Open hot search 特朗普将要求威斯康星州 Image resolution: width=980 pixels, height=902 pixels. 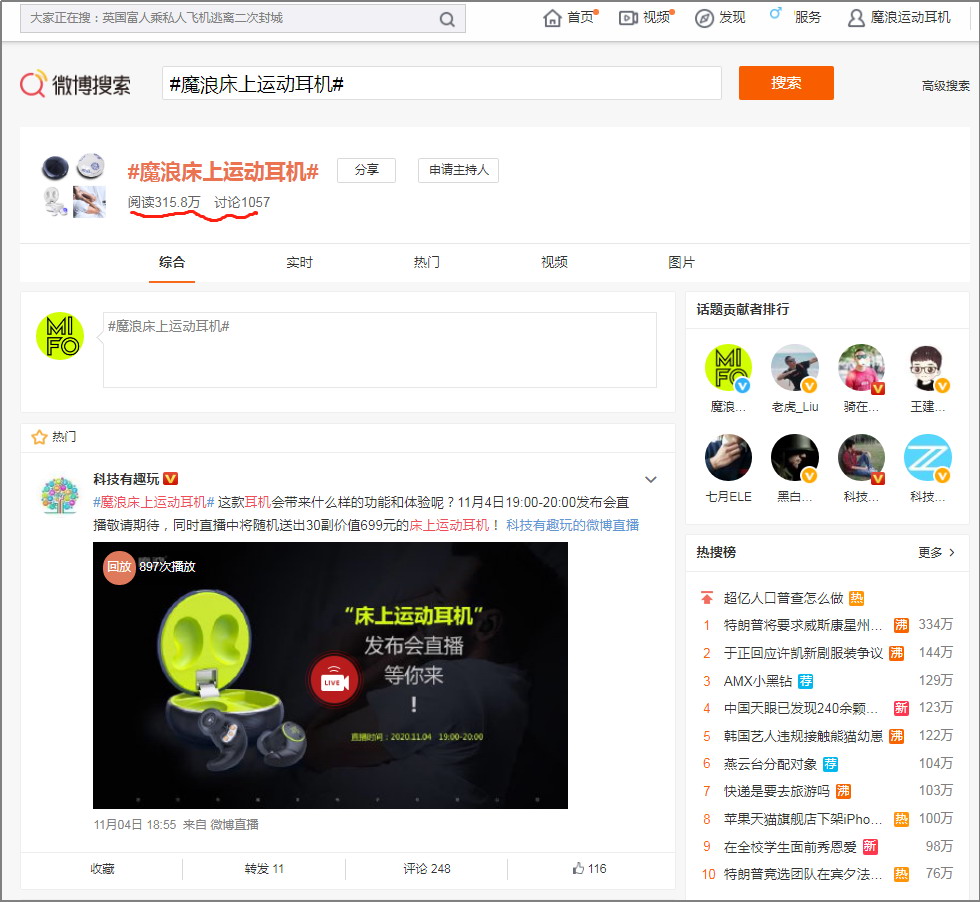803,625
